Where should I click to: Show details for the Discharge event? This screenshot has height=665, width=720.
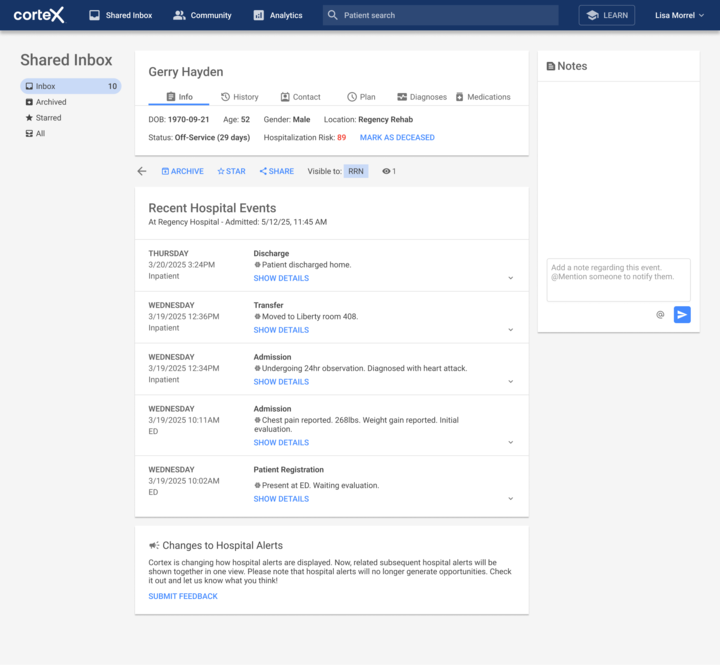[281, 278]
